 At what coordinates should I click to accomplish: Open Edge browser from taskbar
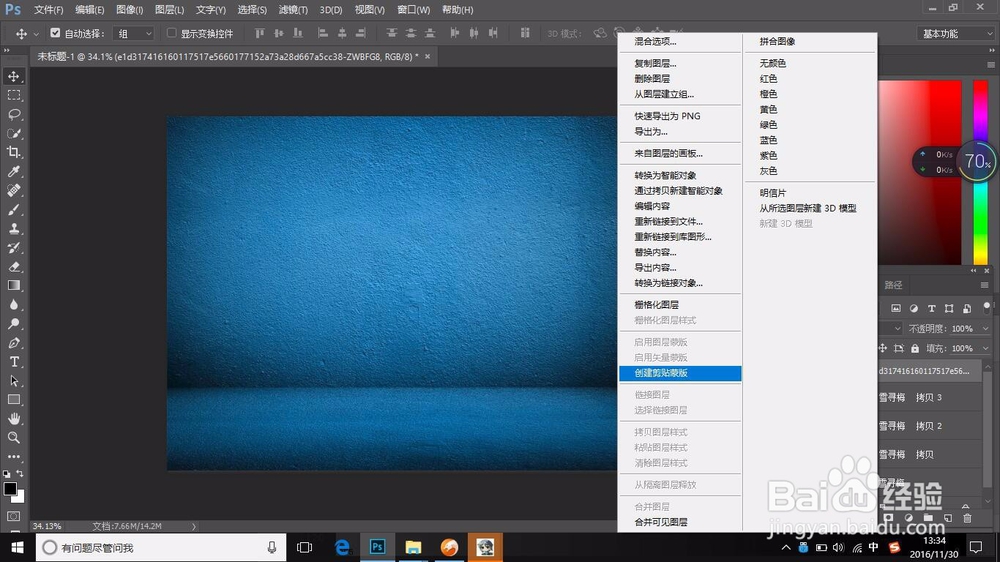click(342, 547)
